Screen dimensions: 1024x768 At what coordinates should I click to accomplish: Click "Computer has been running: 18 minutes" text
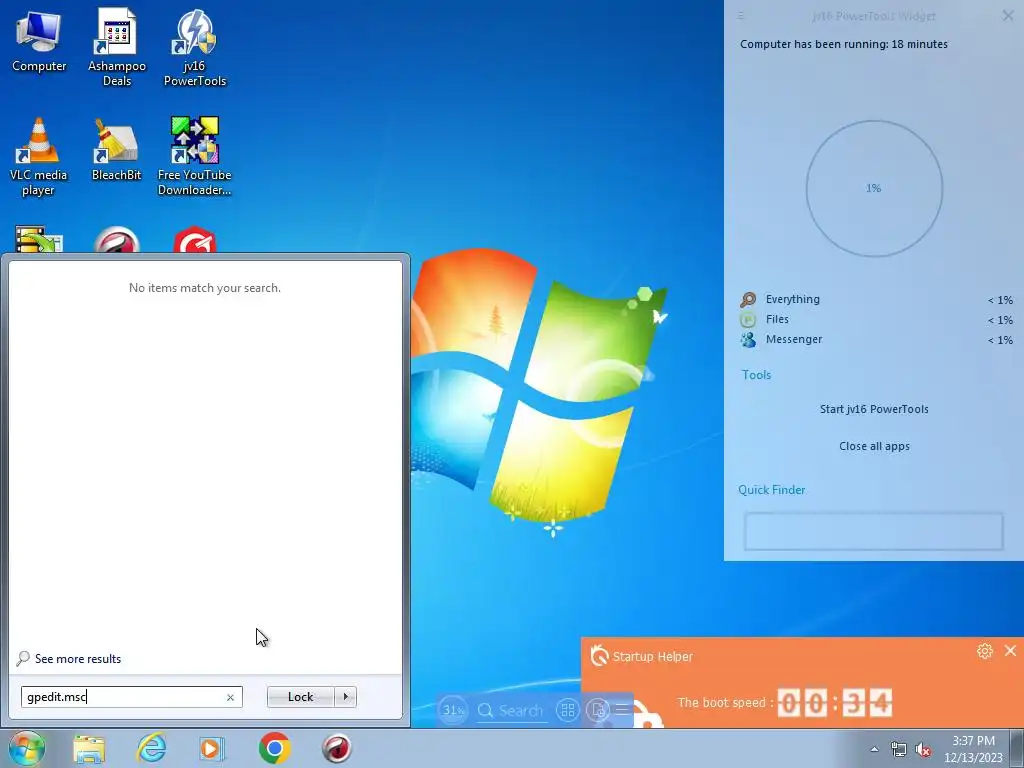[x=844, y=44]
